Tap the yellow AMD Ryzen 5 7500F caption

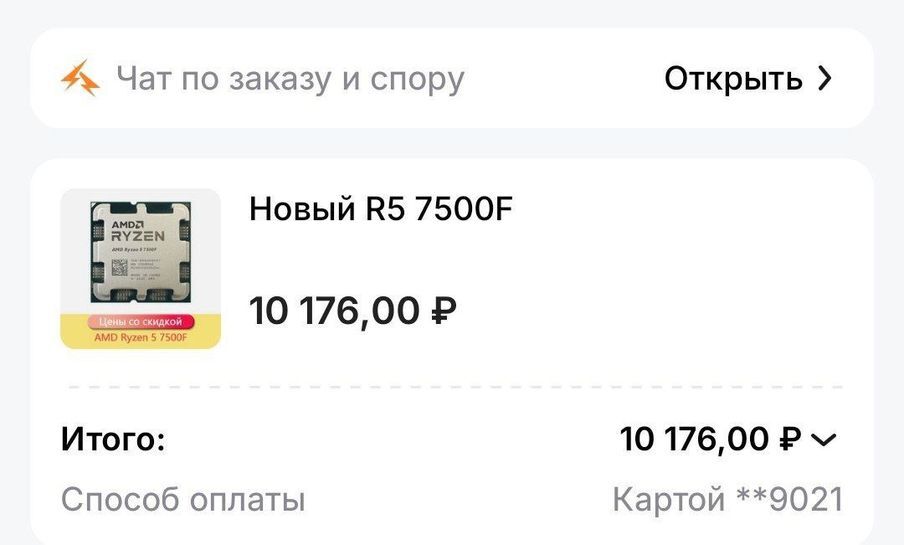pos(141,337)
